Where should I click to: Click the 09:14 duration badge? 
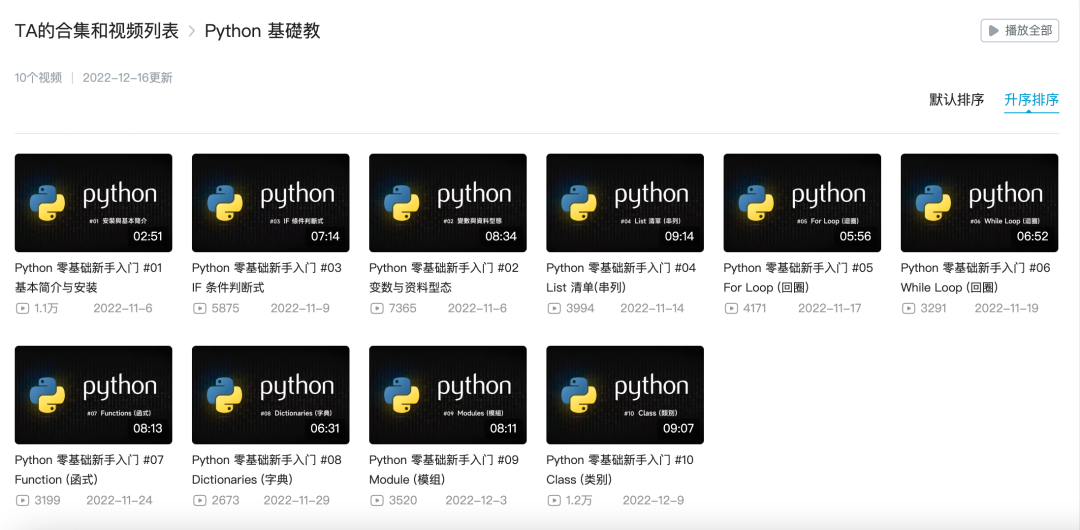click(679, 236)
